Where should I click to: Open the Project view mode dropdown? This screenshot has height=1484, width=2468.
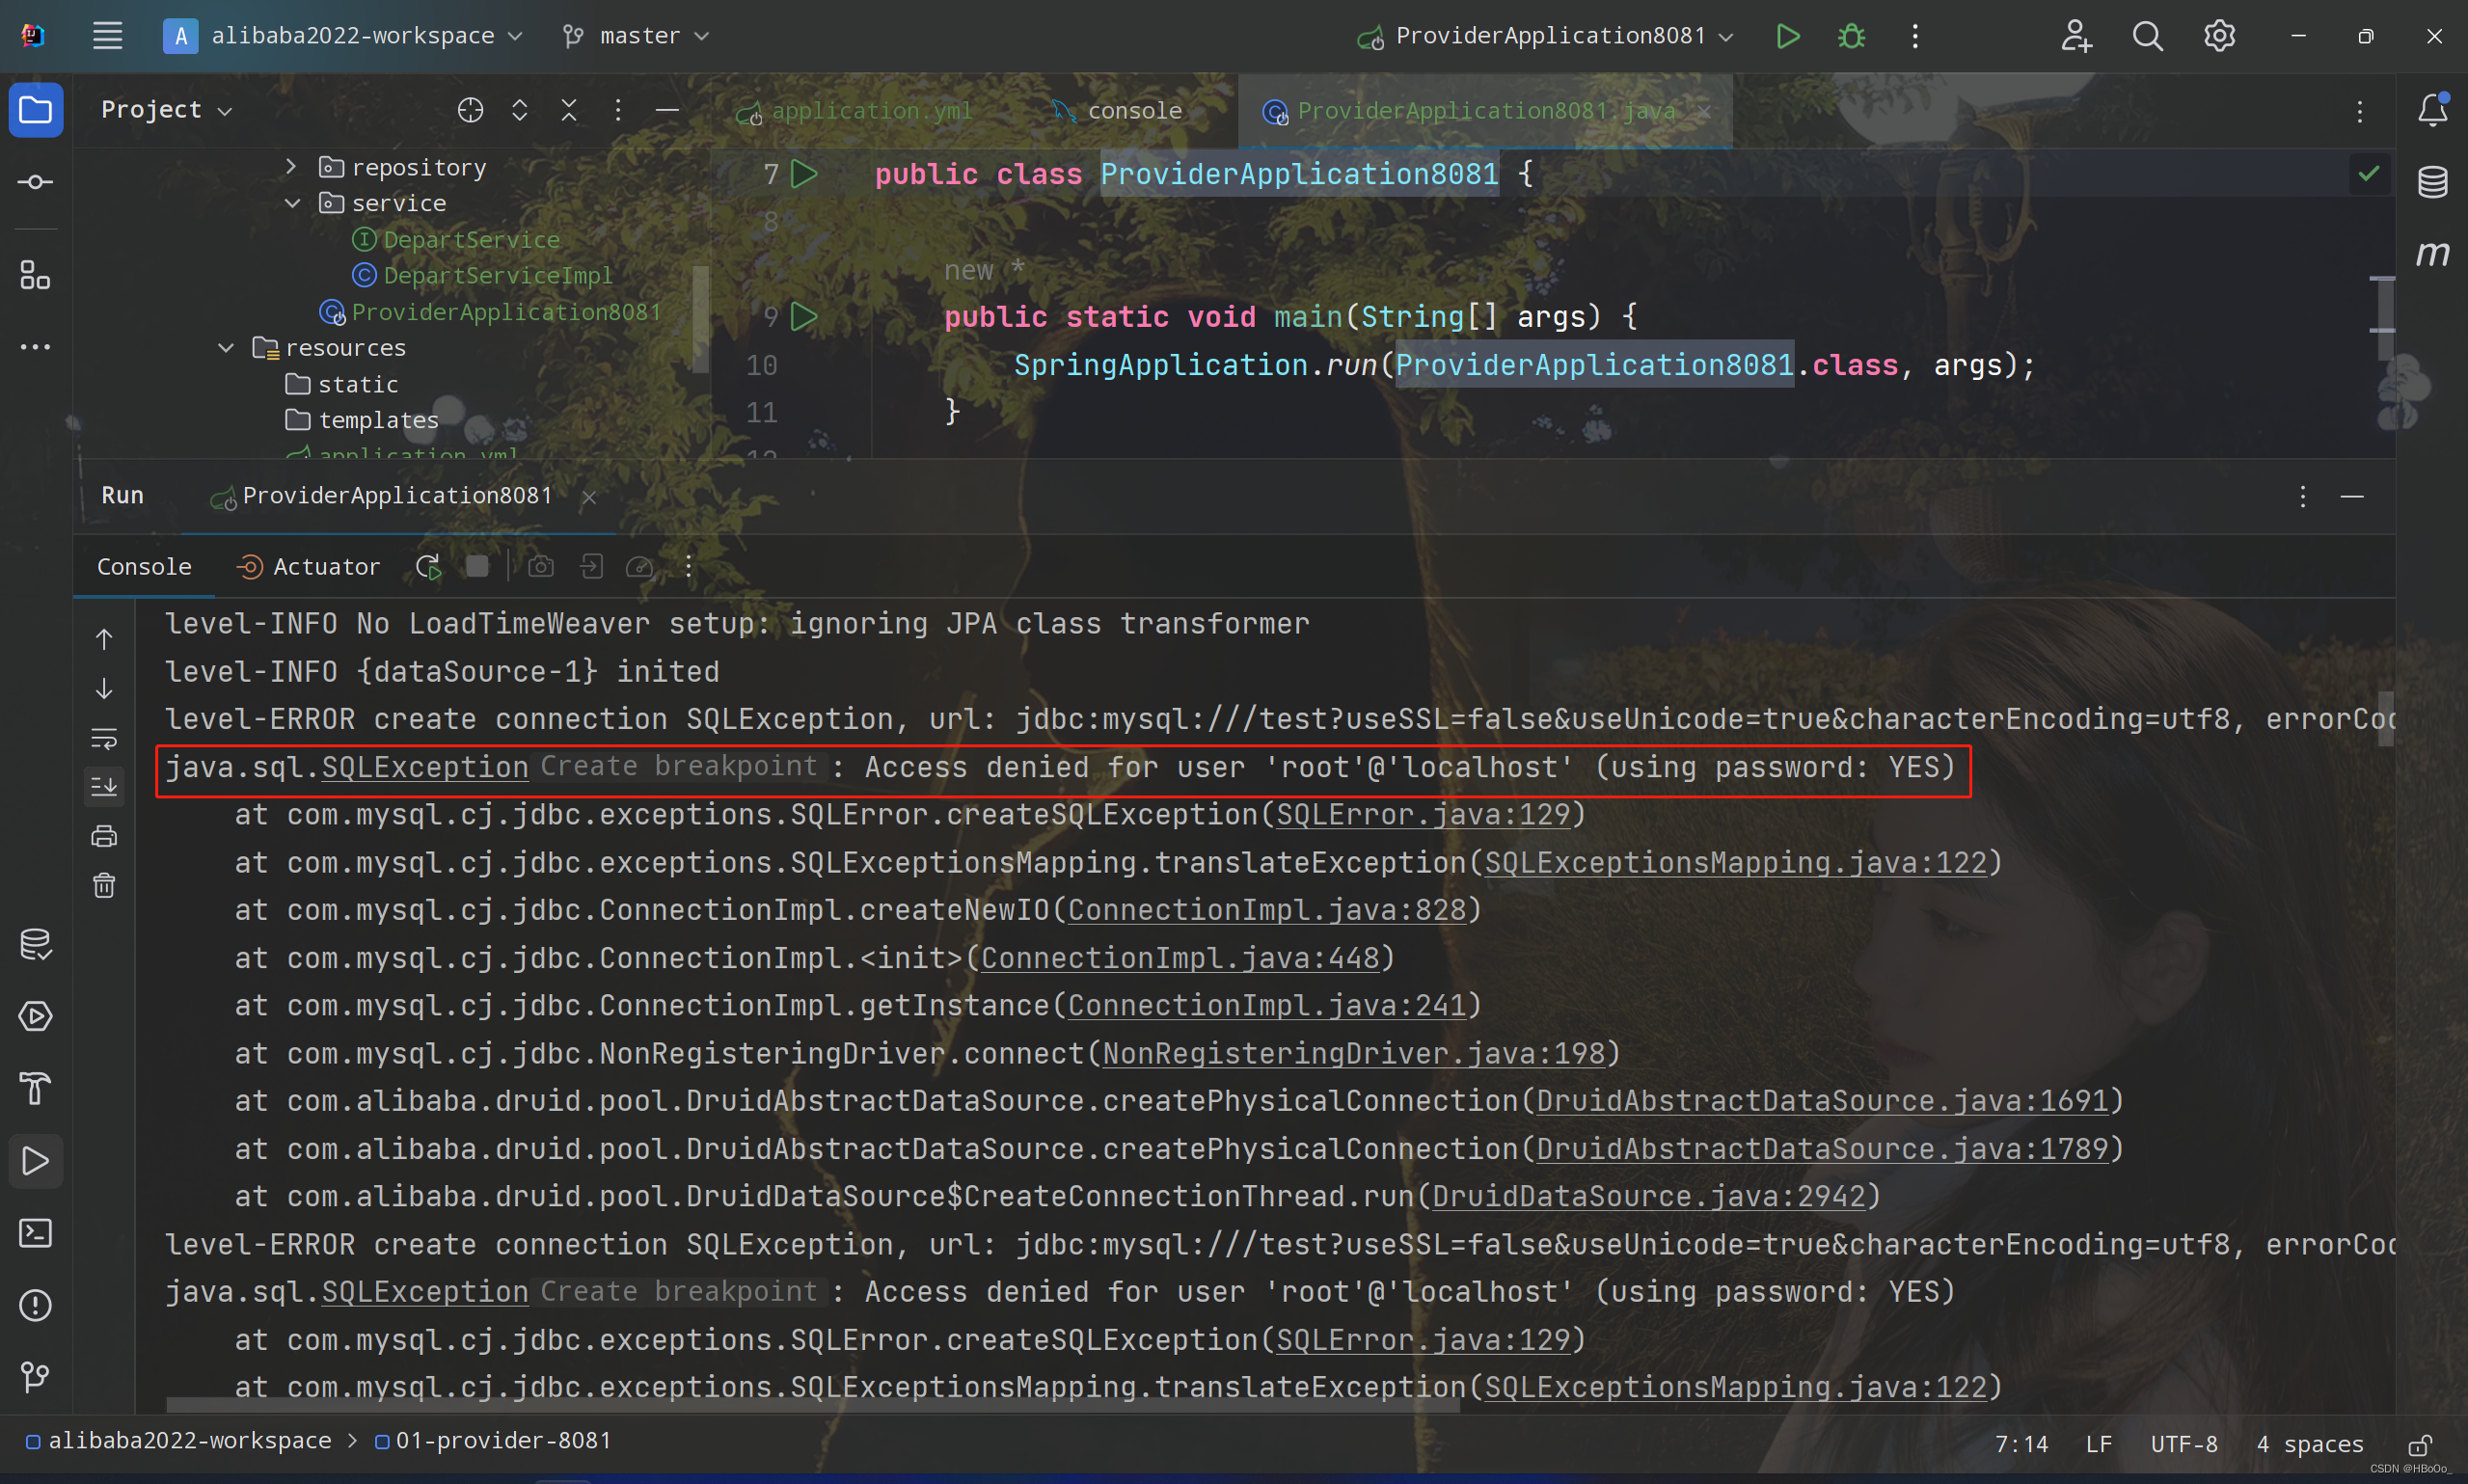(x=166, y=110)
